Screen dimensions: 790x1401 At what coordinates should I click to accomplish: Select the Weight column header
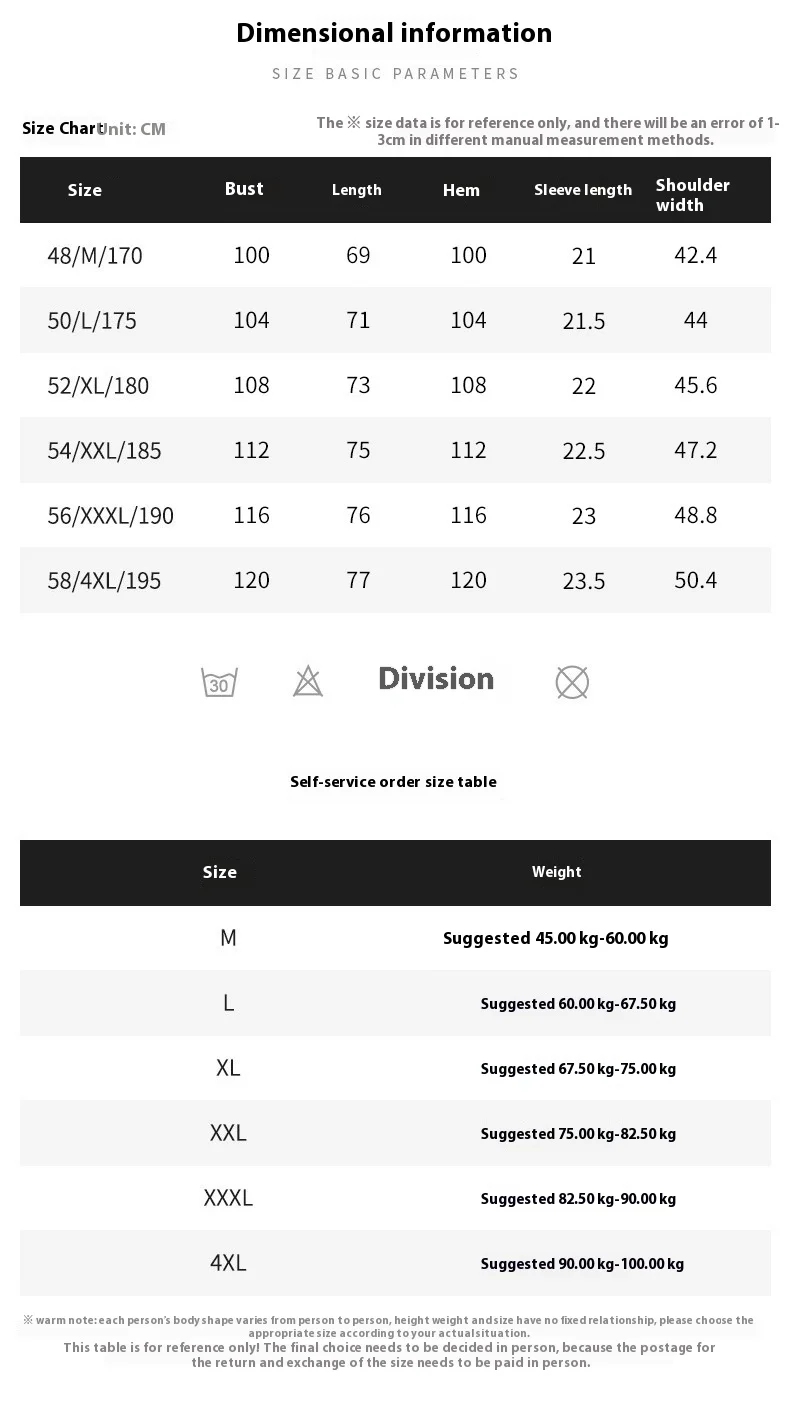point(556,872)
